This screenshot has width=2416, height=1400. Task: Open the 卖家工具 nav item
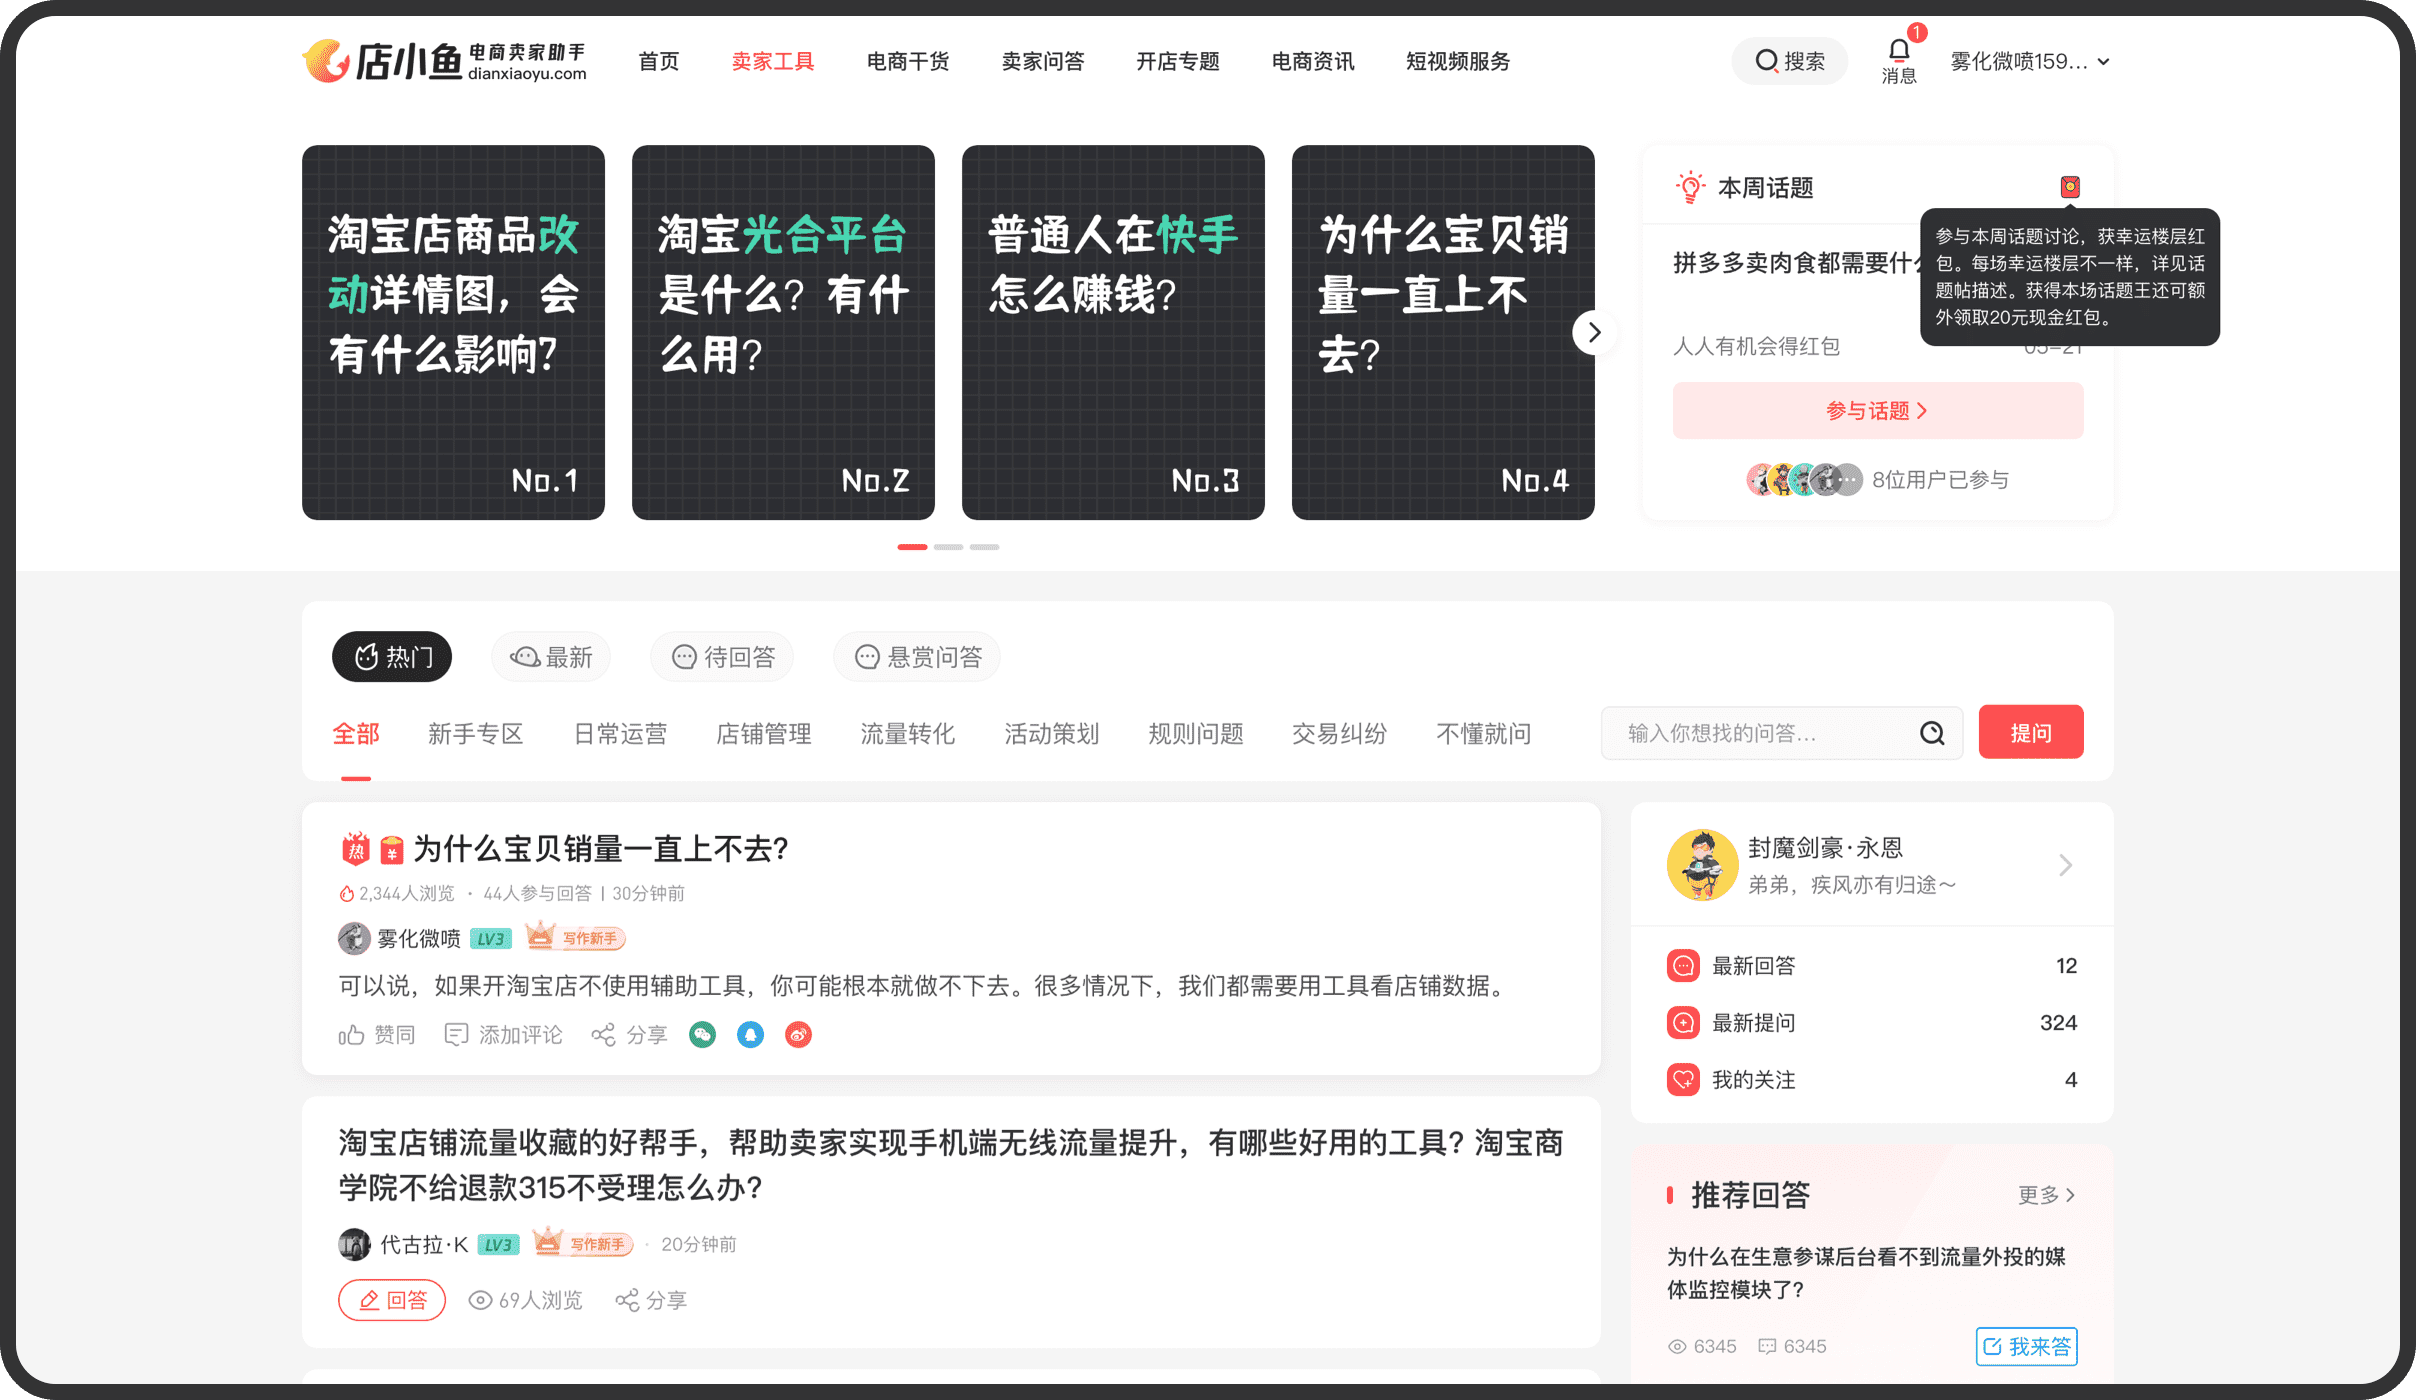(773, 61)
